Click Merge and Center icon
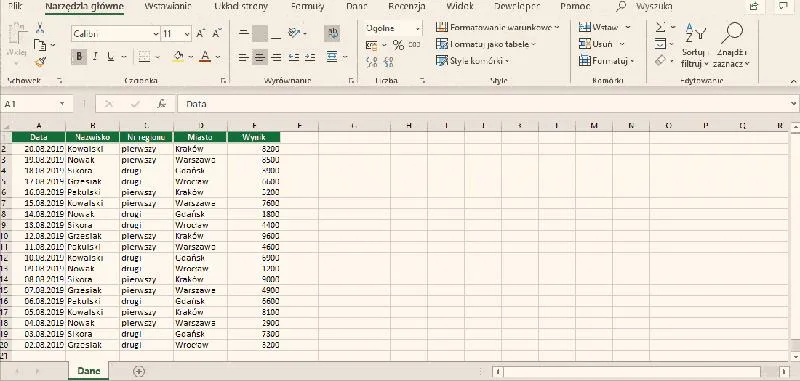This screenshot has height=381, width=800. click(x=332, y=57)
